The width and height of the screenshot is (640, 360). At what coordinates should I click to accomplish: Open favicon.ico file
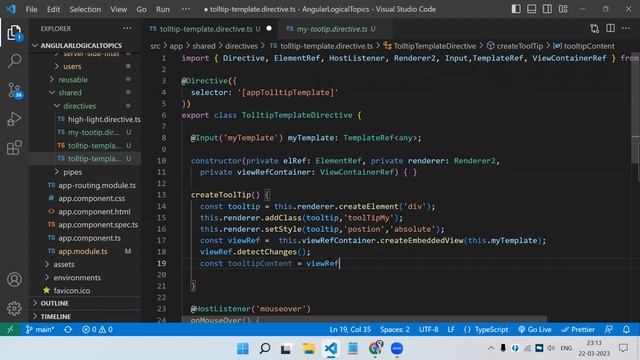click(x=72, y=291)
